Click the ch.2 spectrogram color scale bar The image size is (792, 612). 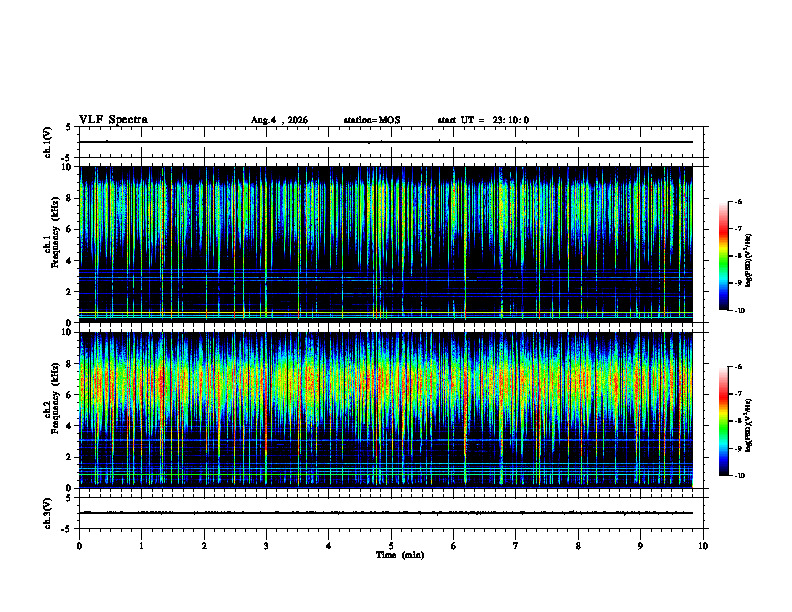point(724,421)
